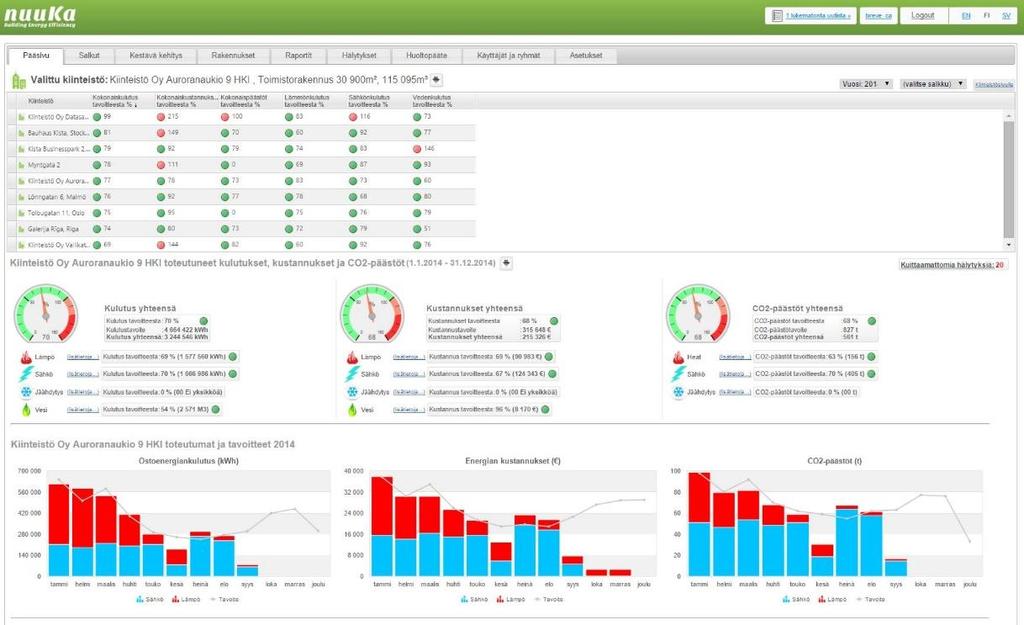Click the Jäähdytys snowflake icon under Kulutus yhteensä
Image resolution: width=1024 pixels, height=625 pixels.
coord(26,393)
